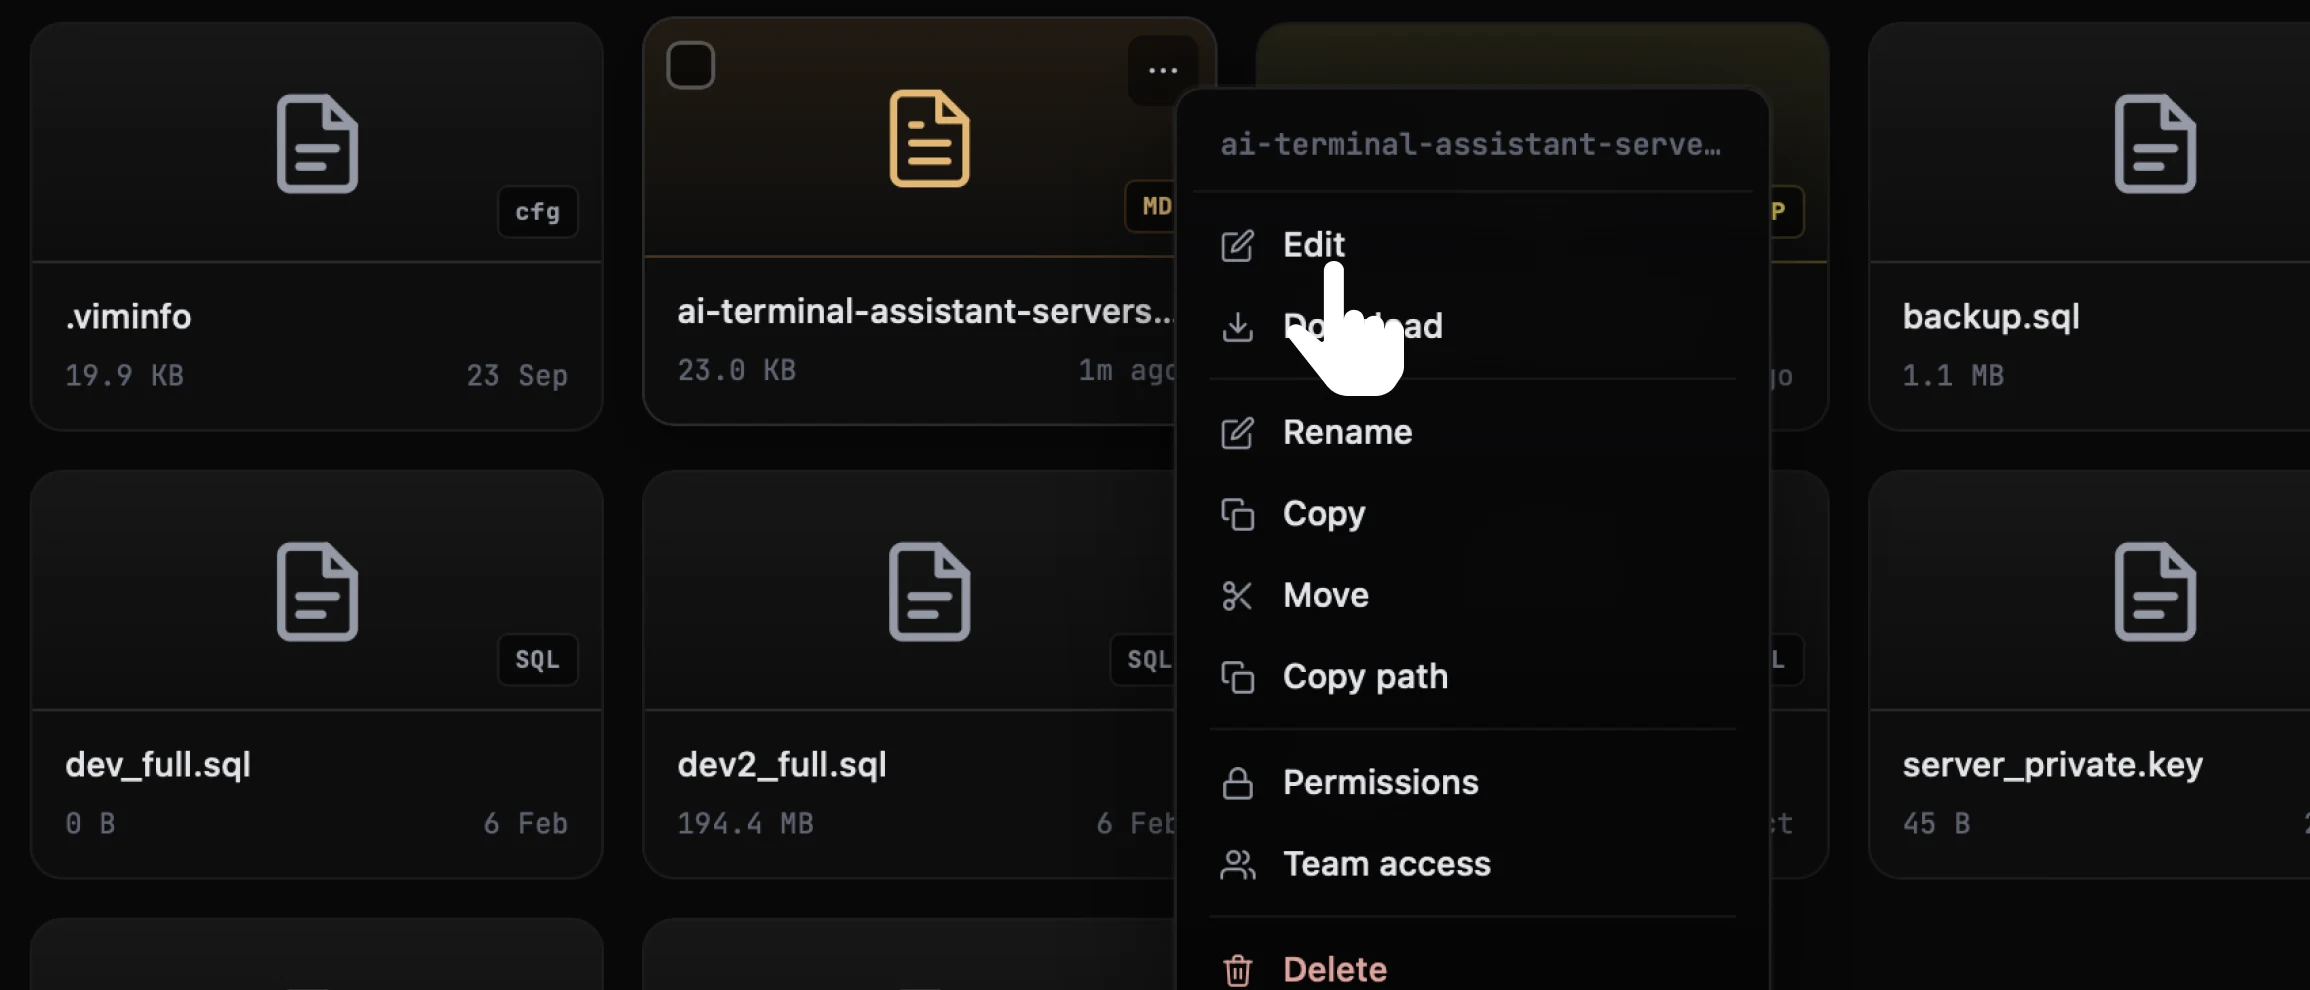Click the 1.1 MB size label
Screen dimensions: 2310x990
point(1953,376)
